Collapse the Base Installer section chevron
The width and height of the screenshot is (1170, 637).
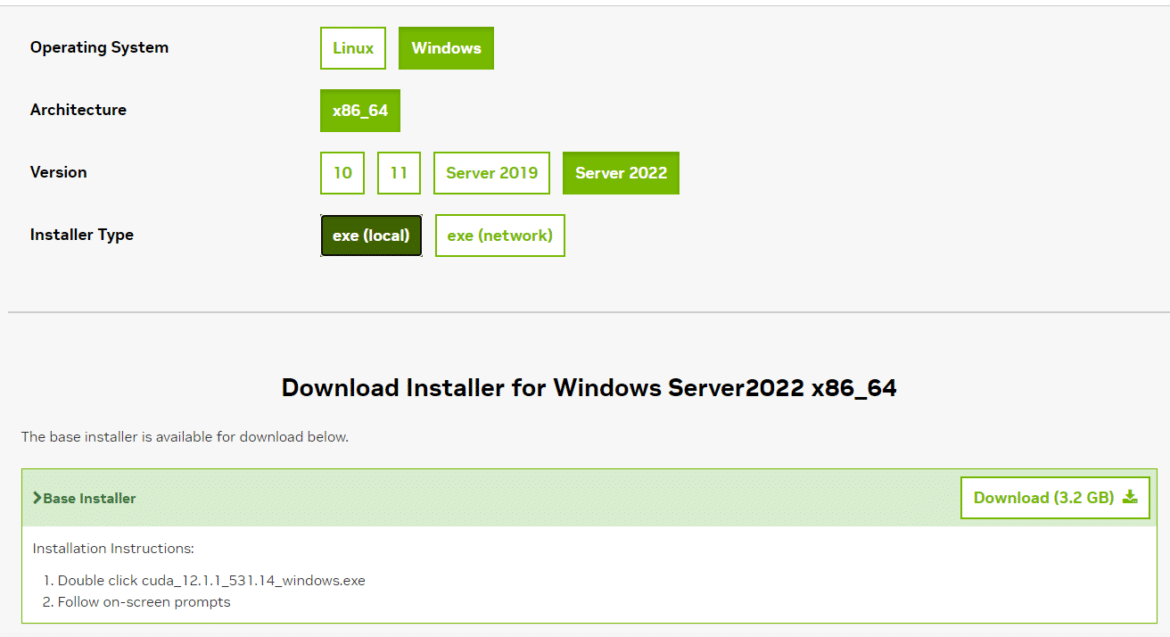37,498
